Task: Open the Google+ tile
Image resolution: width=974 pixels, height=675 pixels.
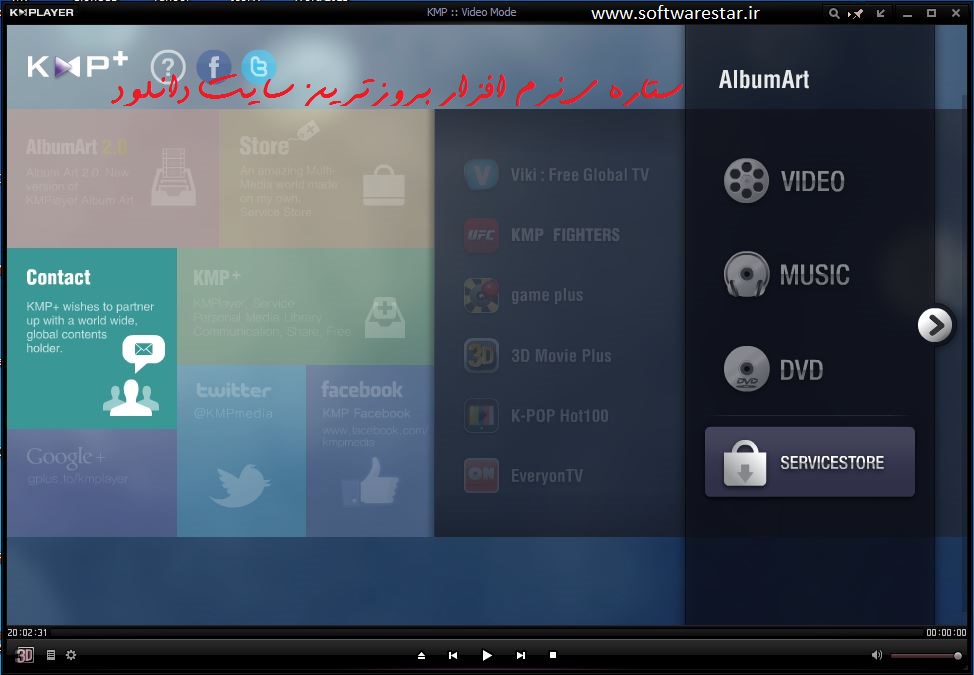Action: point(92,482)
